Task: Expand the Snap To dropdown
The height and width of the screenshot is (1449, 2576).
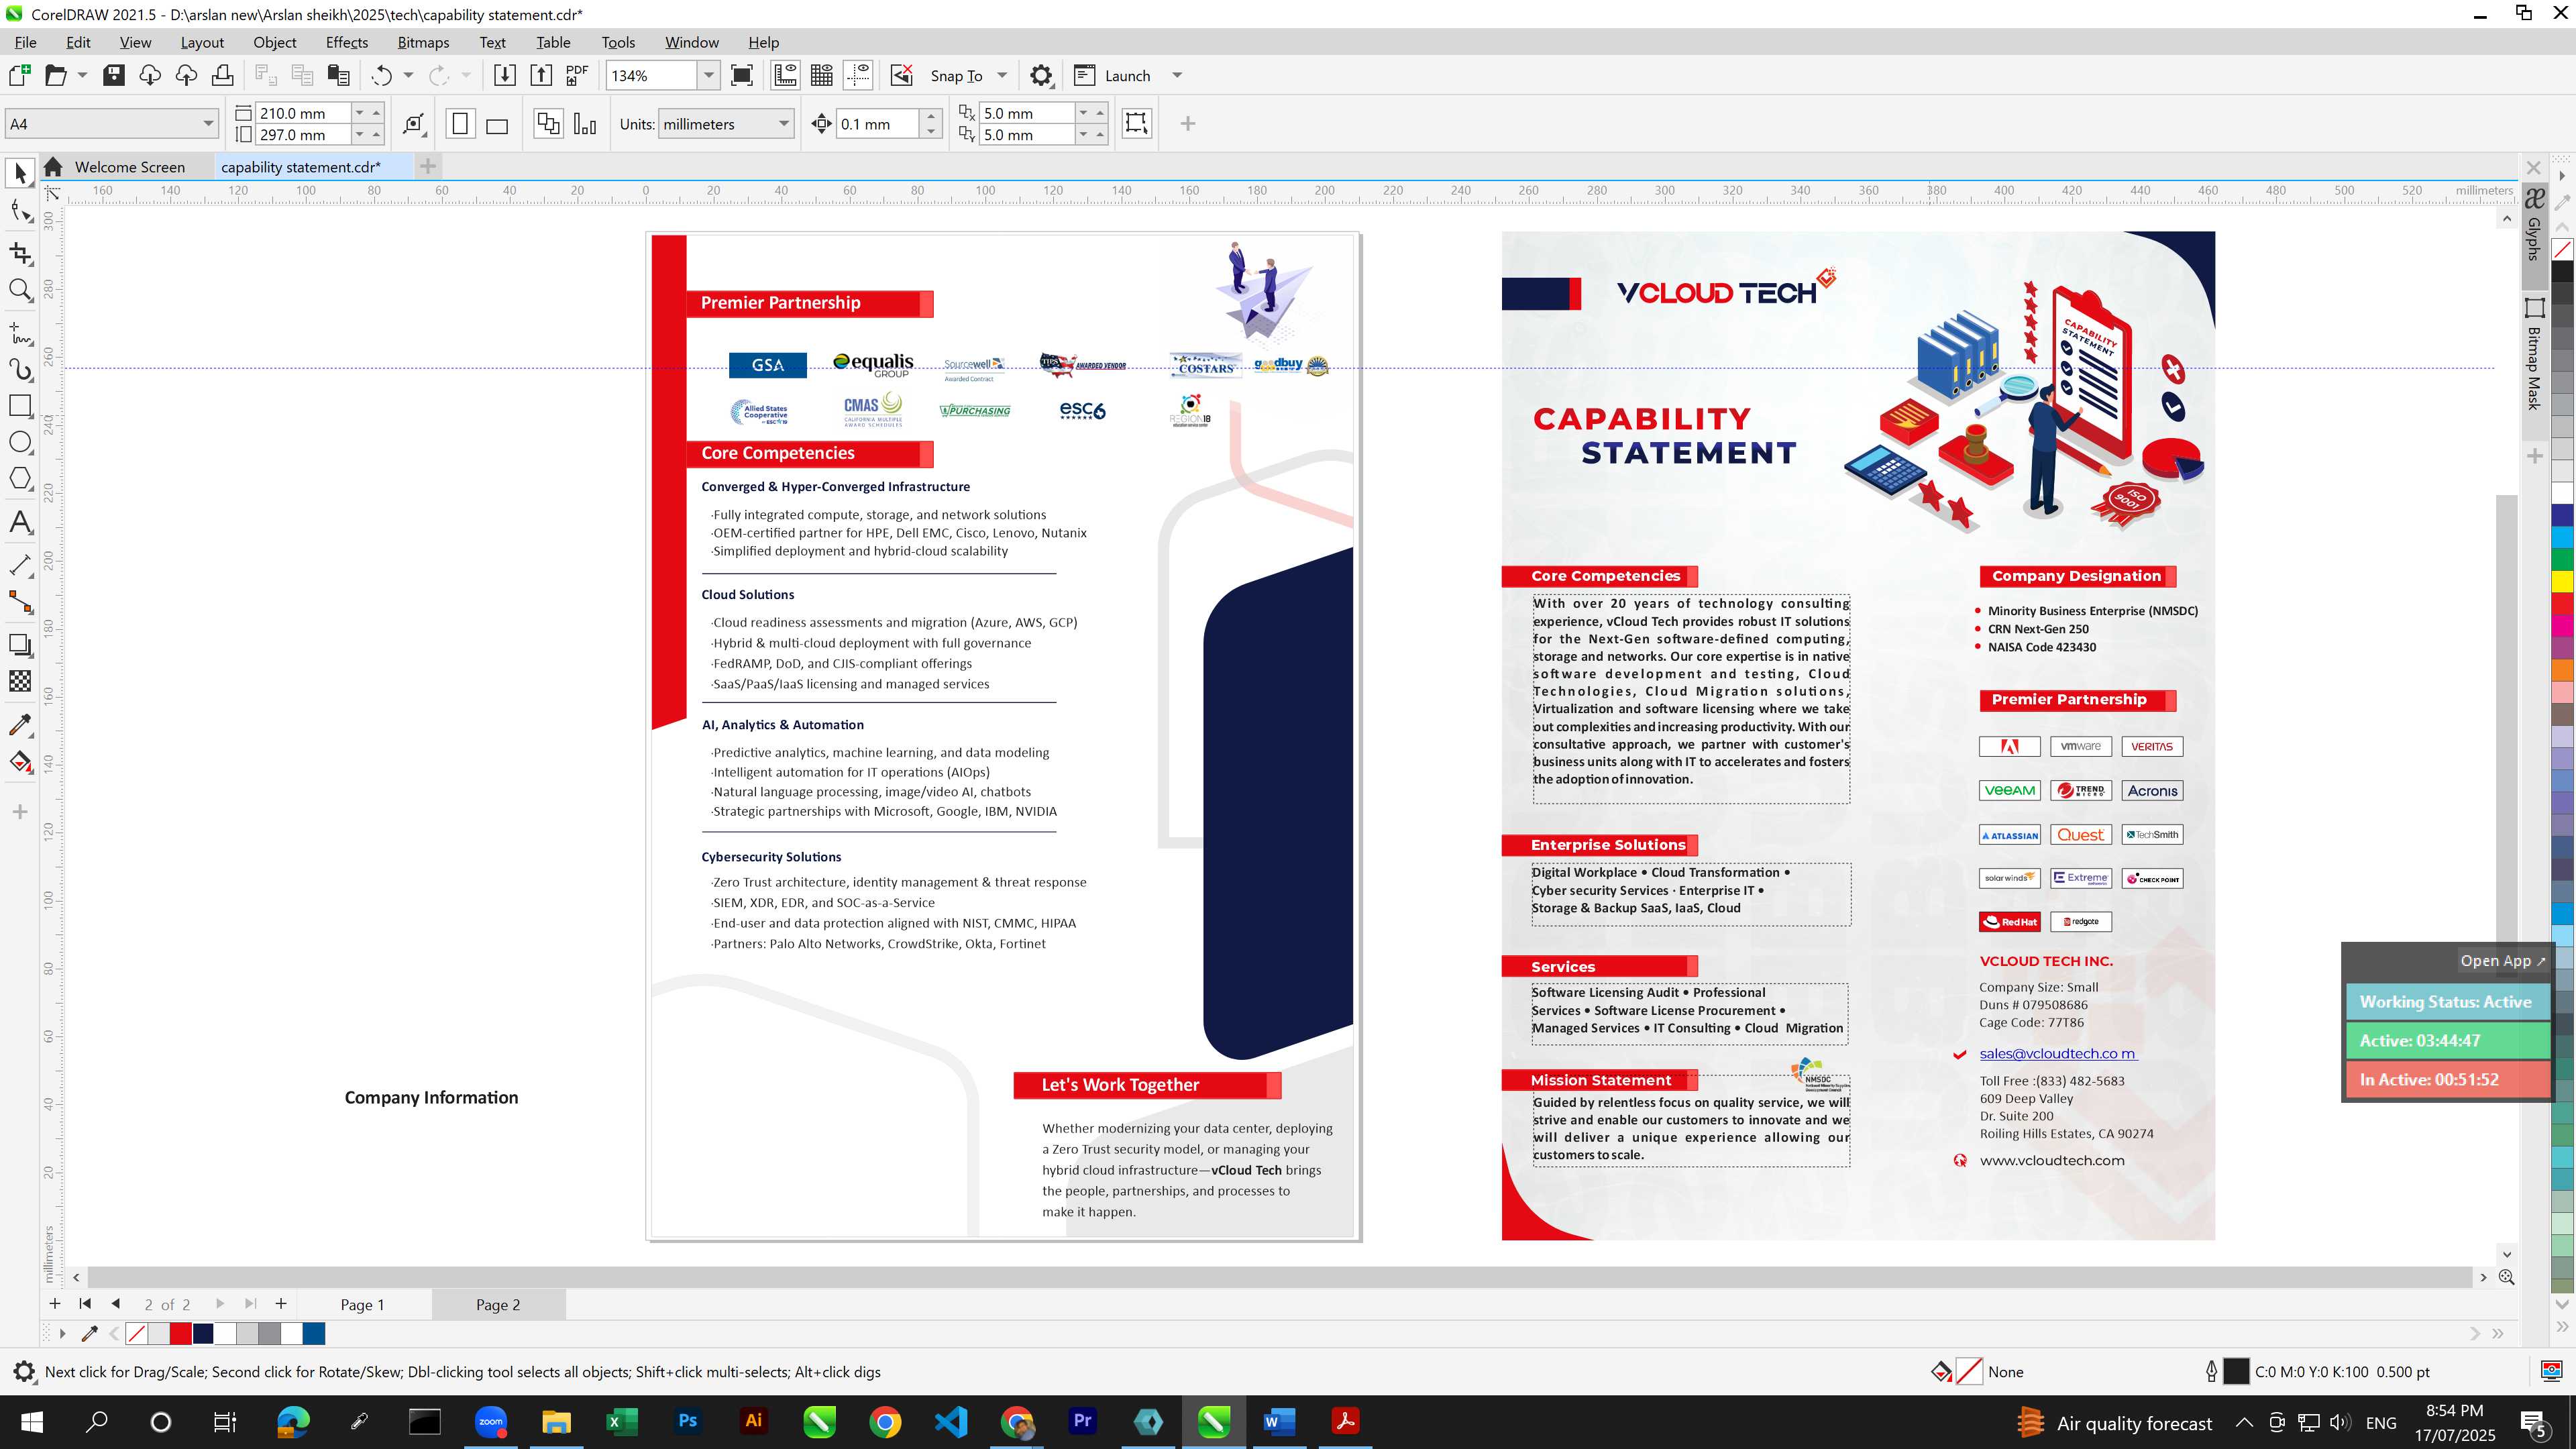Action: pos(1002,75)
